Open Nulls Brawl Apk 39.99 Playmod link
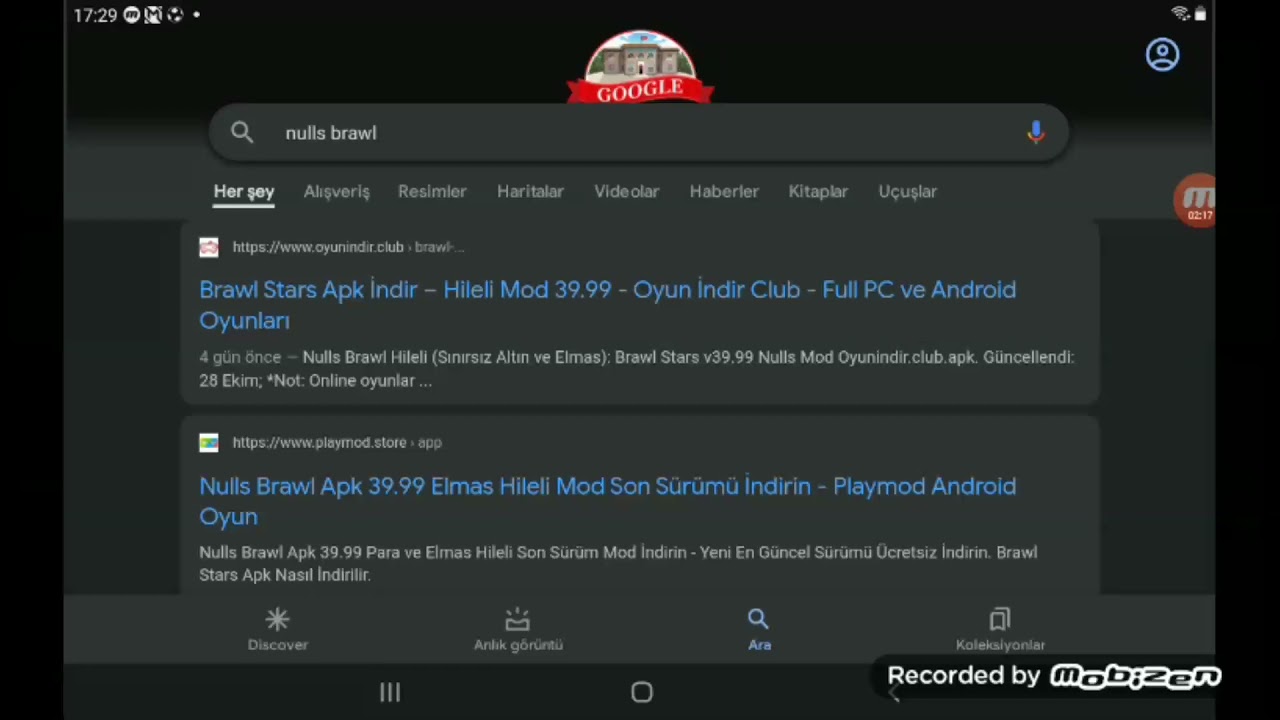 coord(607,501)
